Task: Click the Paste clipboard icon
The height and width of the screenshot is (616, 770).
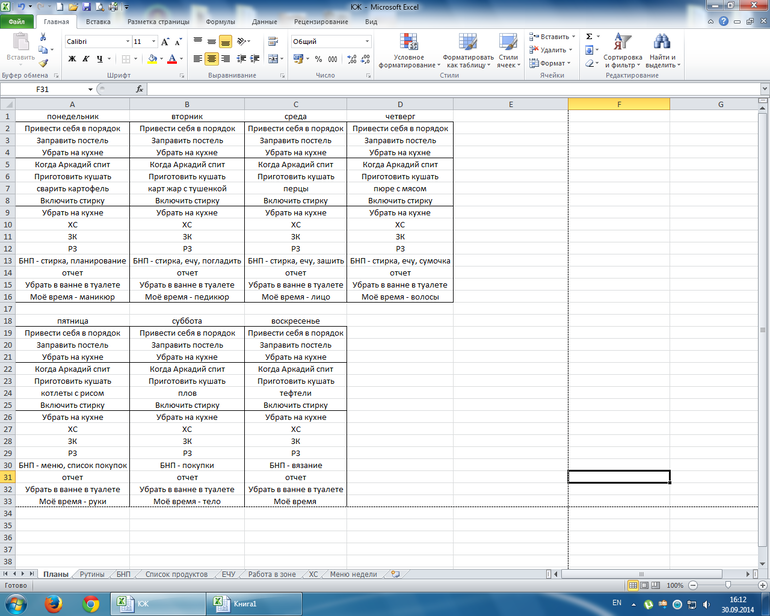Action: [19, 46]
